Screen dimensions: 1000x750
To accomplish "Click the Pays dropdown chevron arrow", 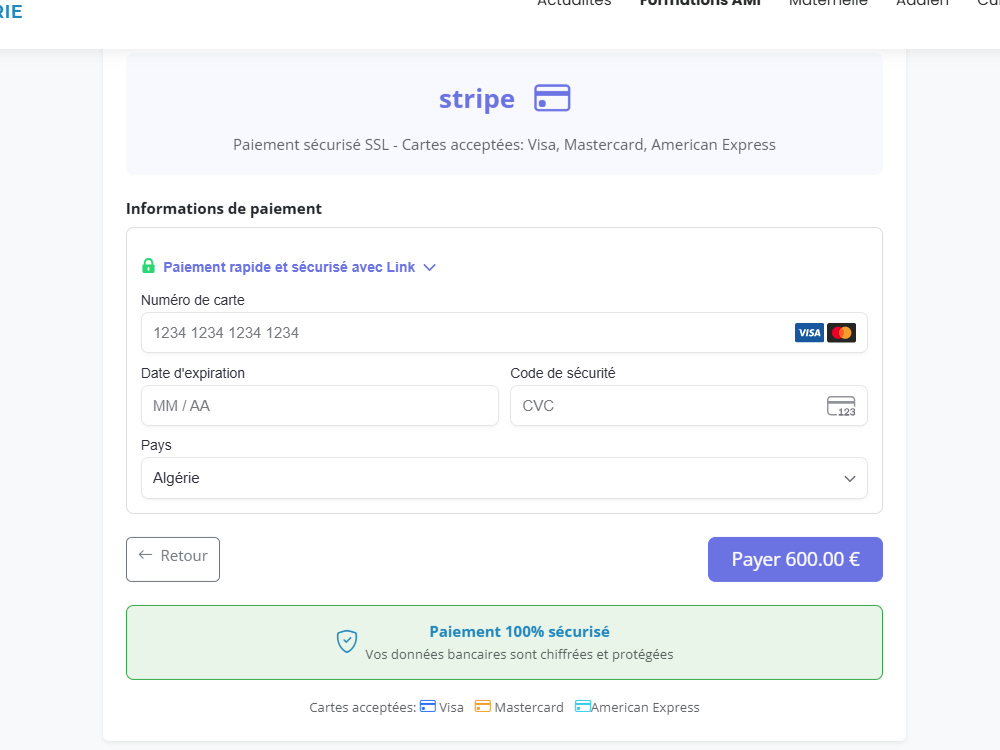I will point(849,478).
